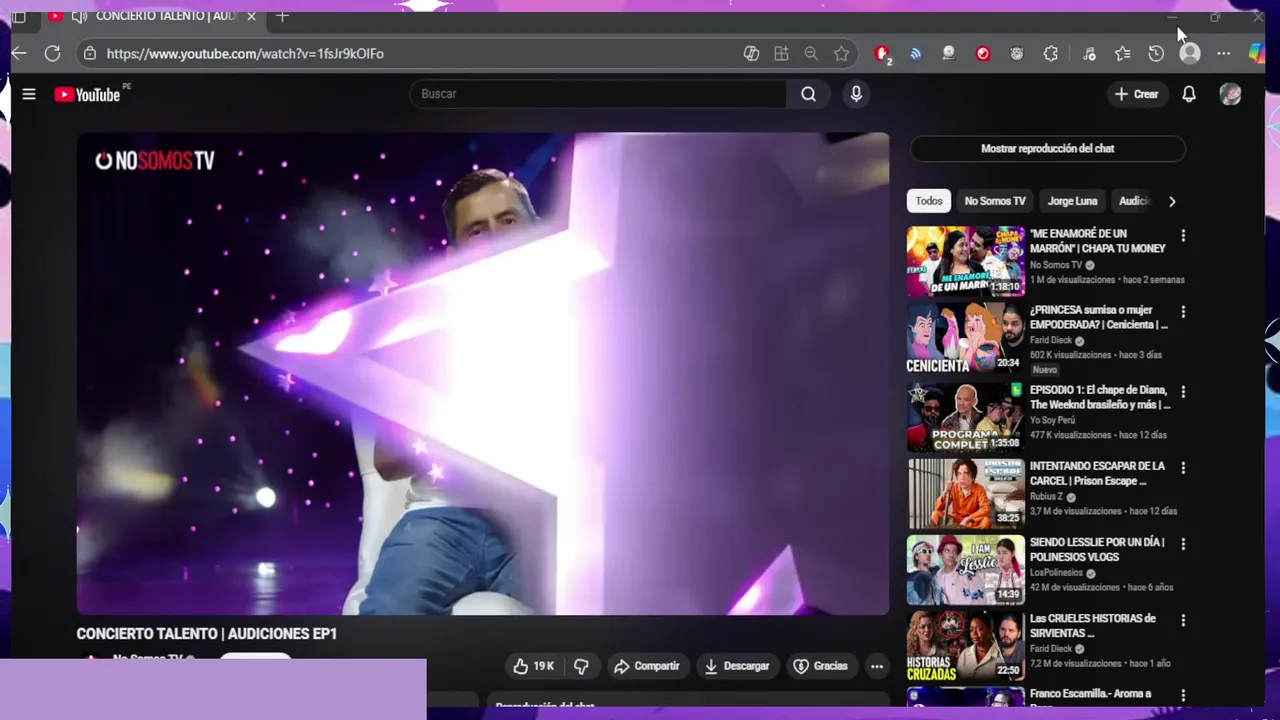Image resolution: width=1280 pixels, height=720 pixels.
Task: Open YouTube notifications bell
Action: tap(1189, 94)
